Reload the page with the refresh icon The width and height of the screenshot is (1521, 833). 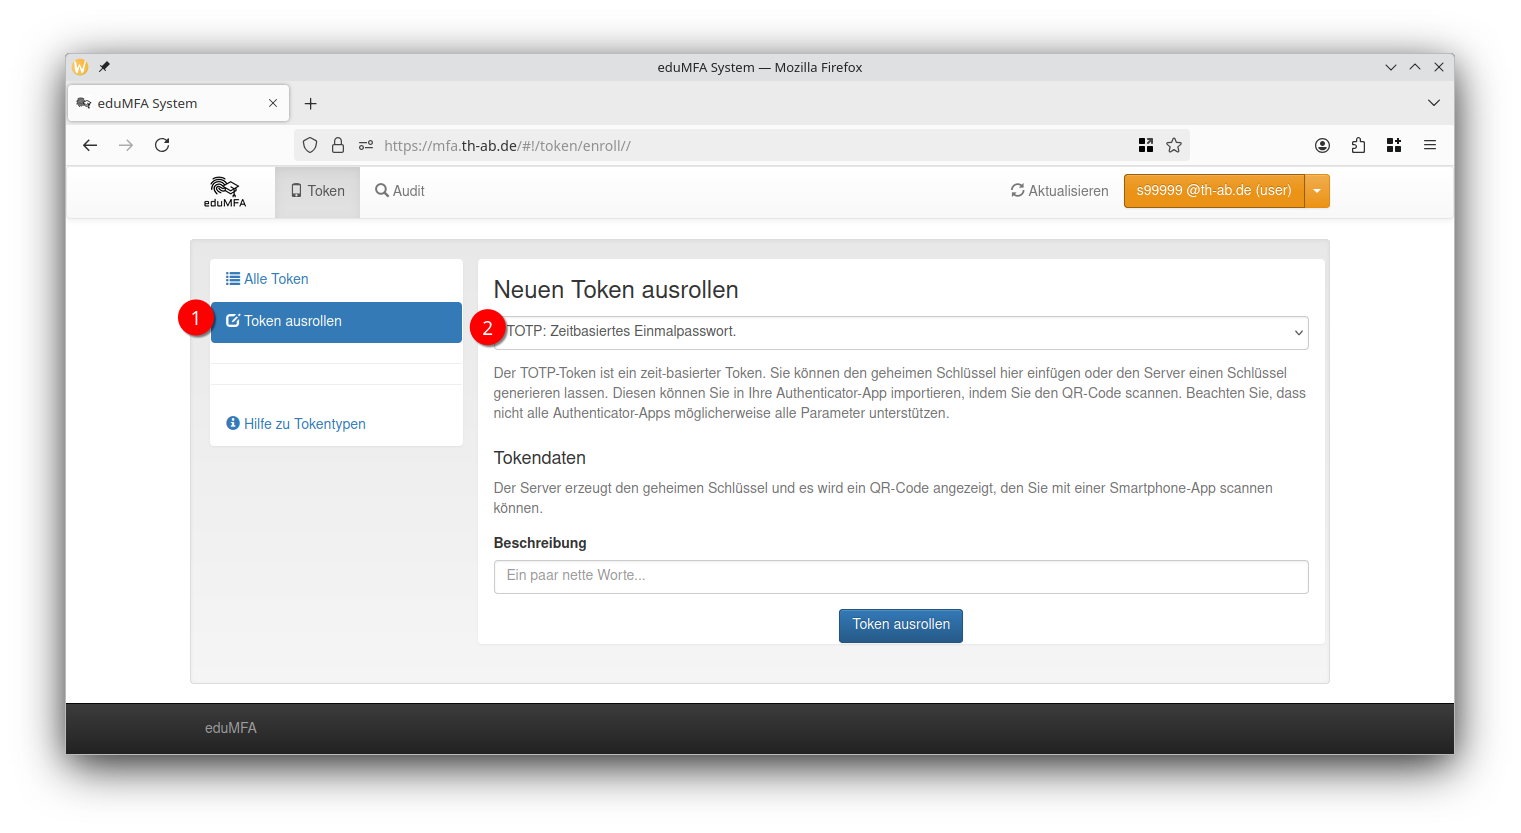click(162, 145)
